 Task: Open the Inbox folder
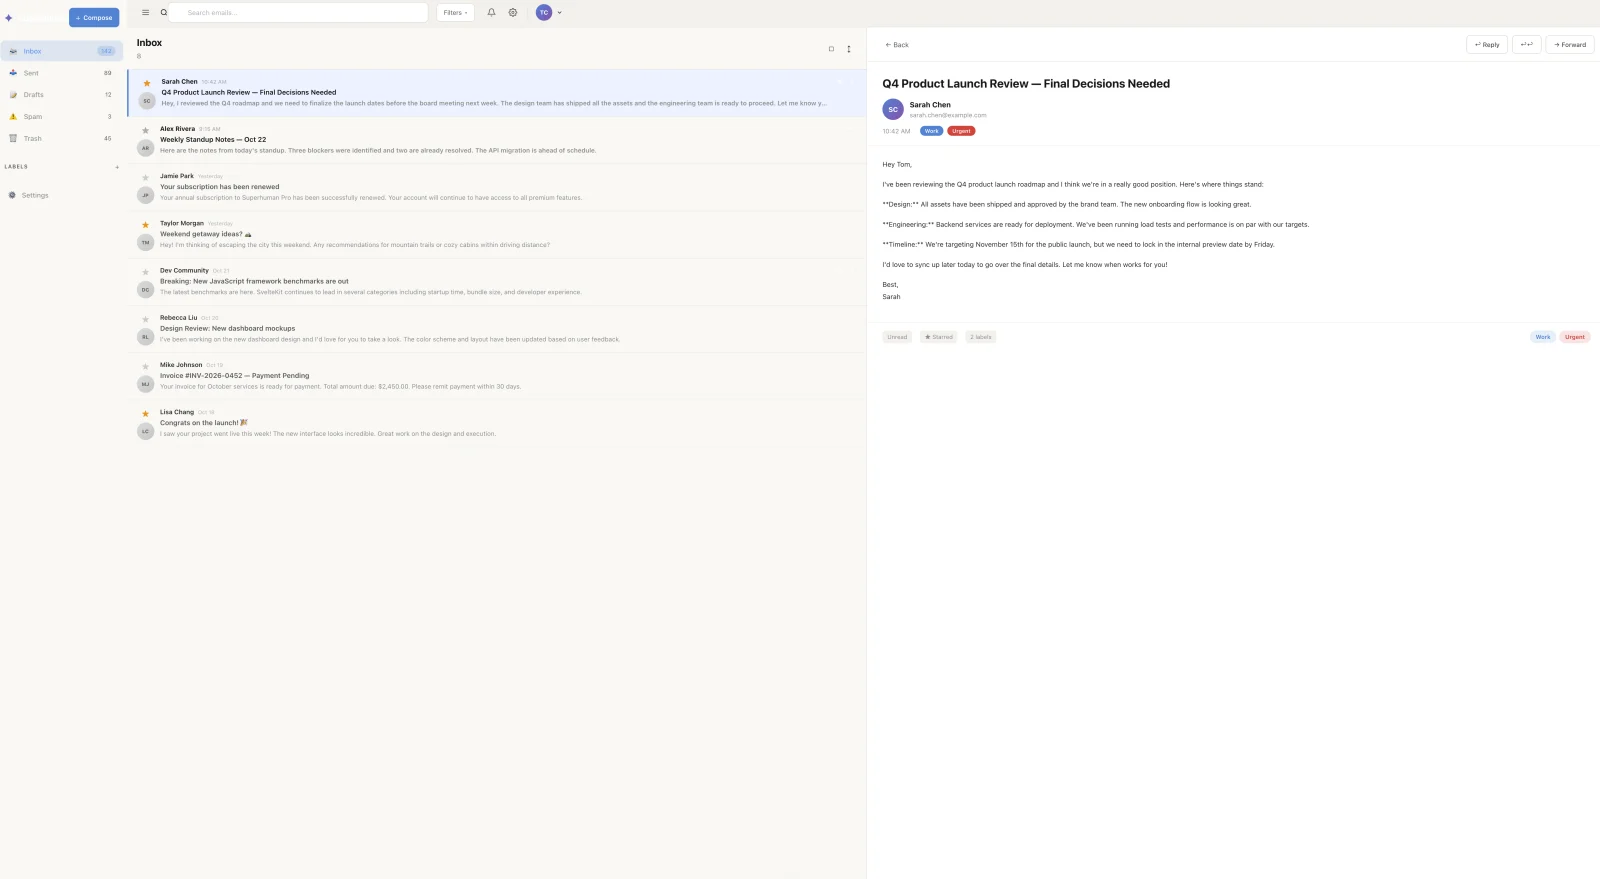pyautogui.click(x=61, y=51)
